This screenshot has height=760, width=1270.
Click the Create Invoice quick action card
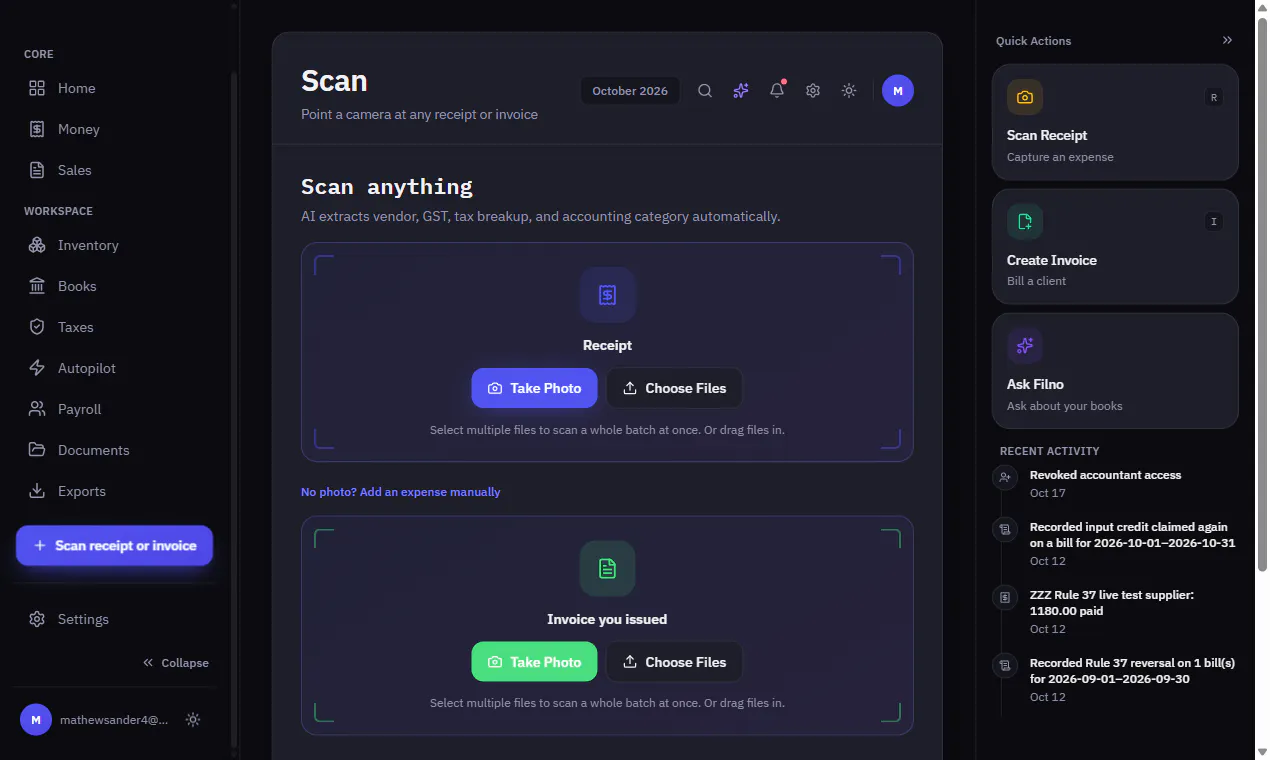tap(1115, 247)
